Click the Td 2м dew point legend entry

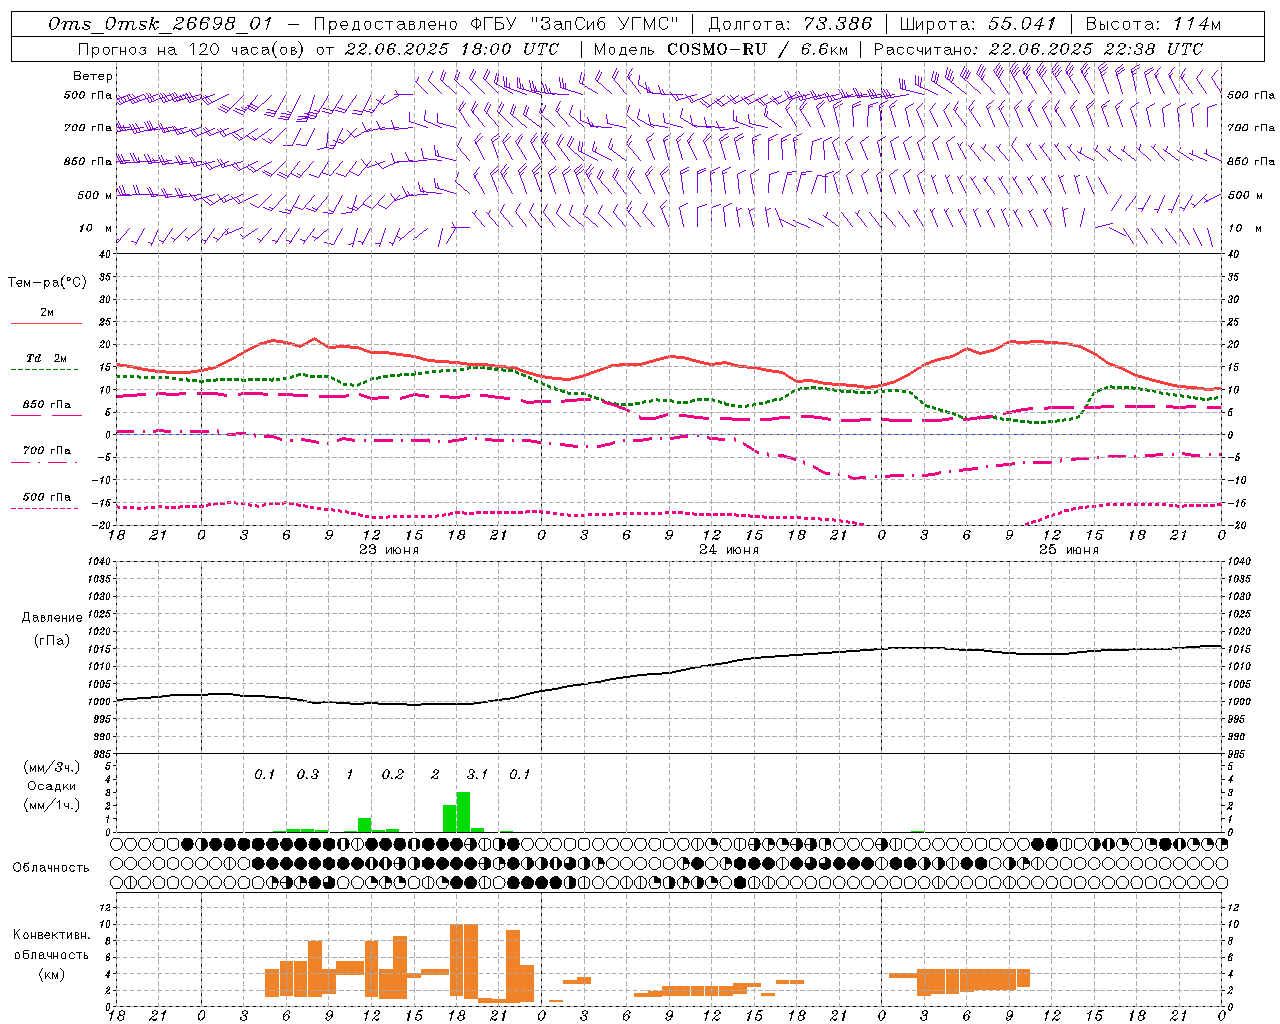click(47, 358)
